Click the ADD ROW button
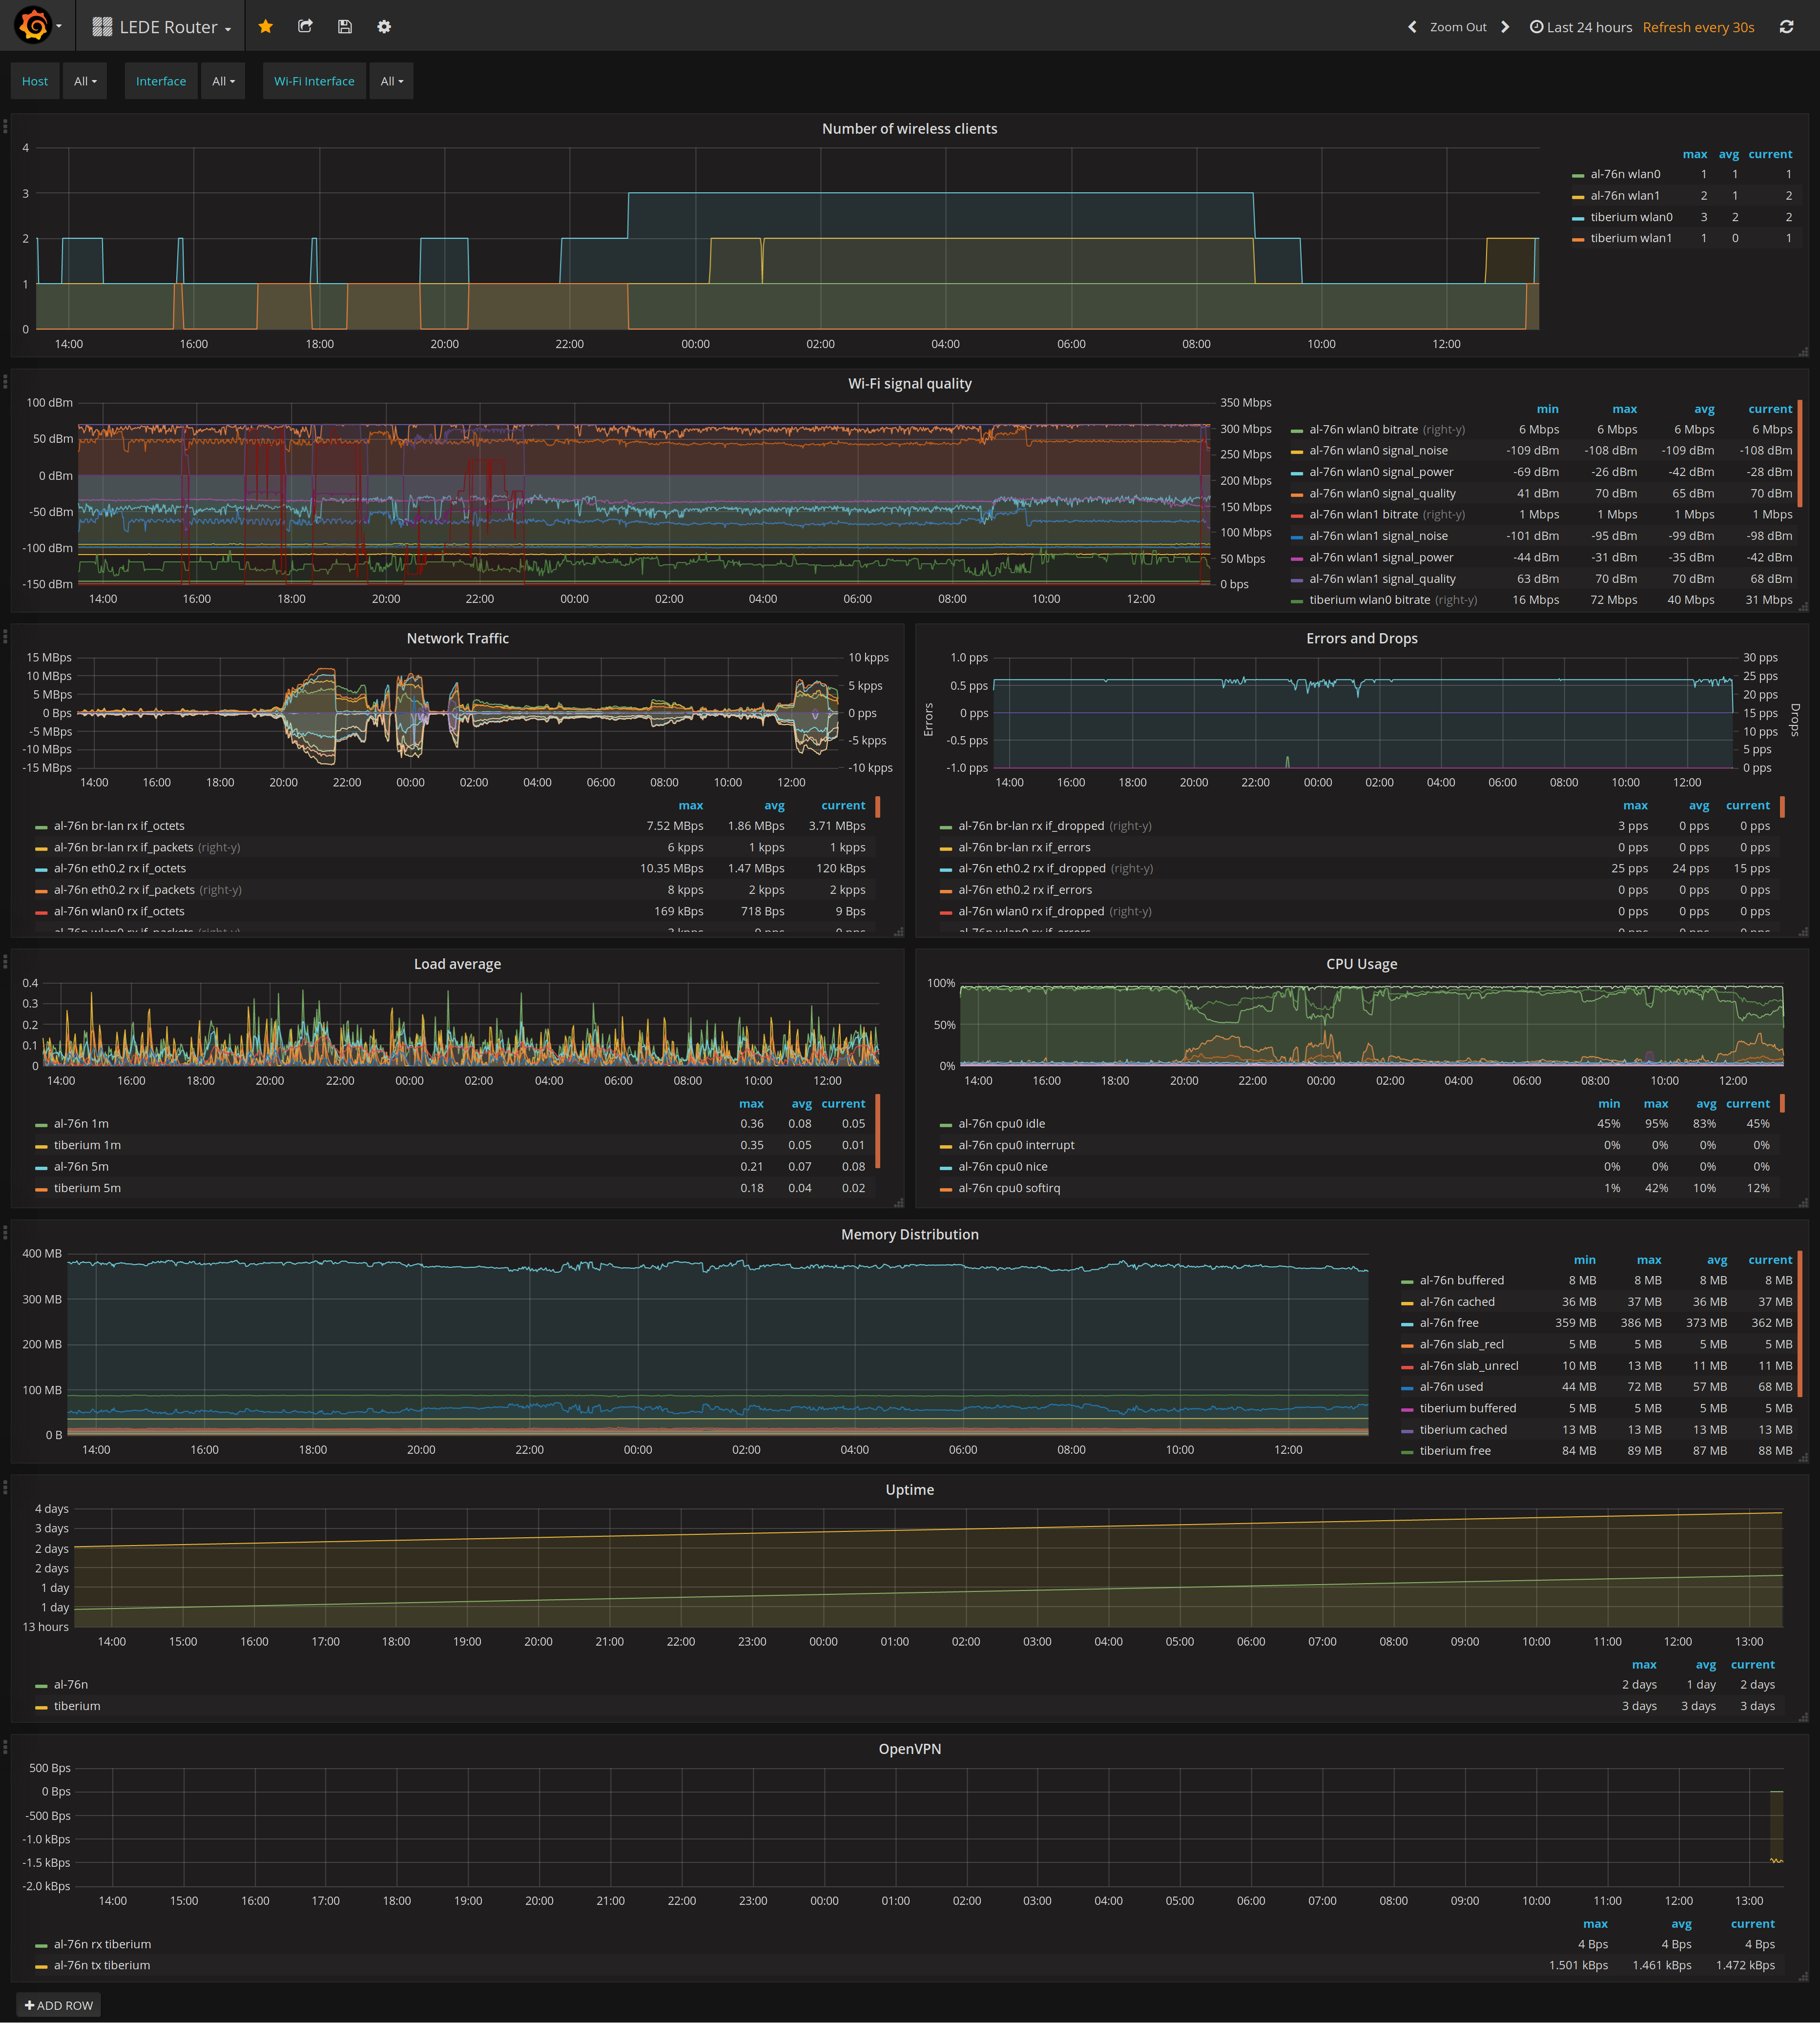Viewport: 1820px width, 2023px height. click(x=59, y=2005)
